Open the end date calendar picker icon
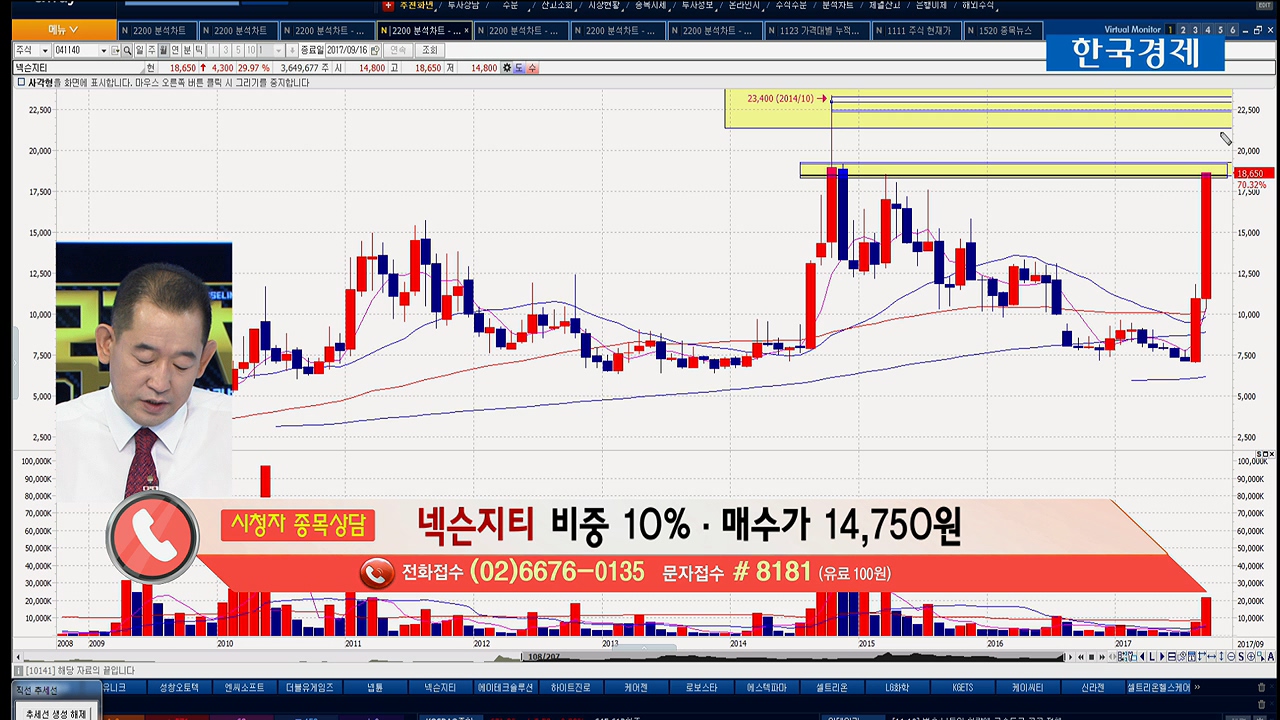The height and width of the screenshot is (720, 1280). (x=375, y=50)
